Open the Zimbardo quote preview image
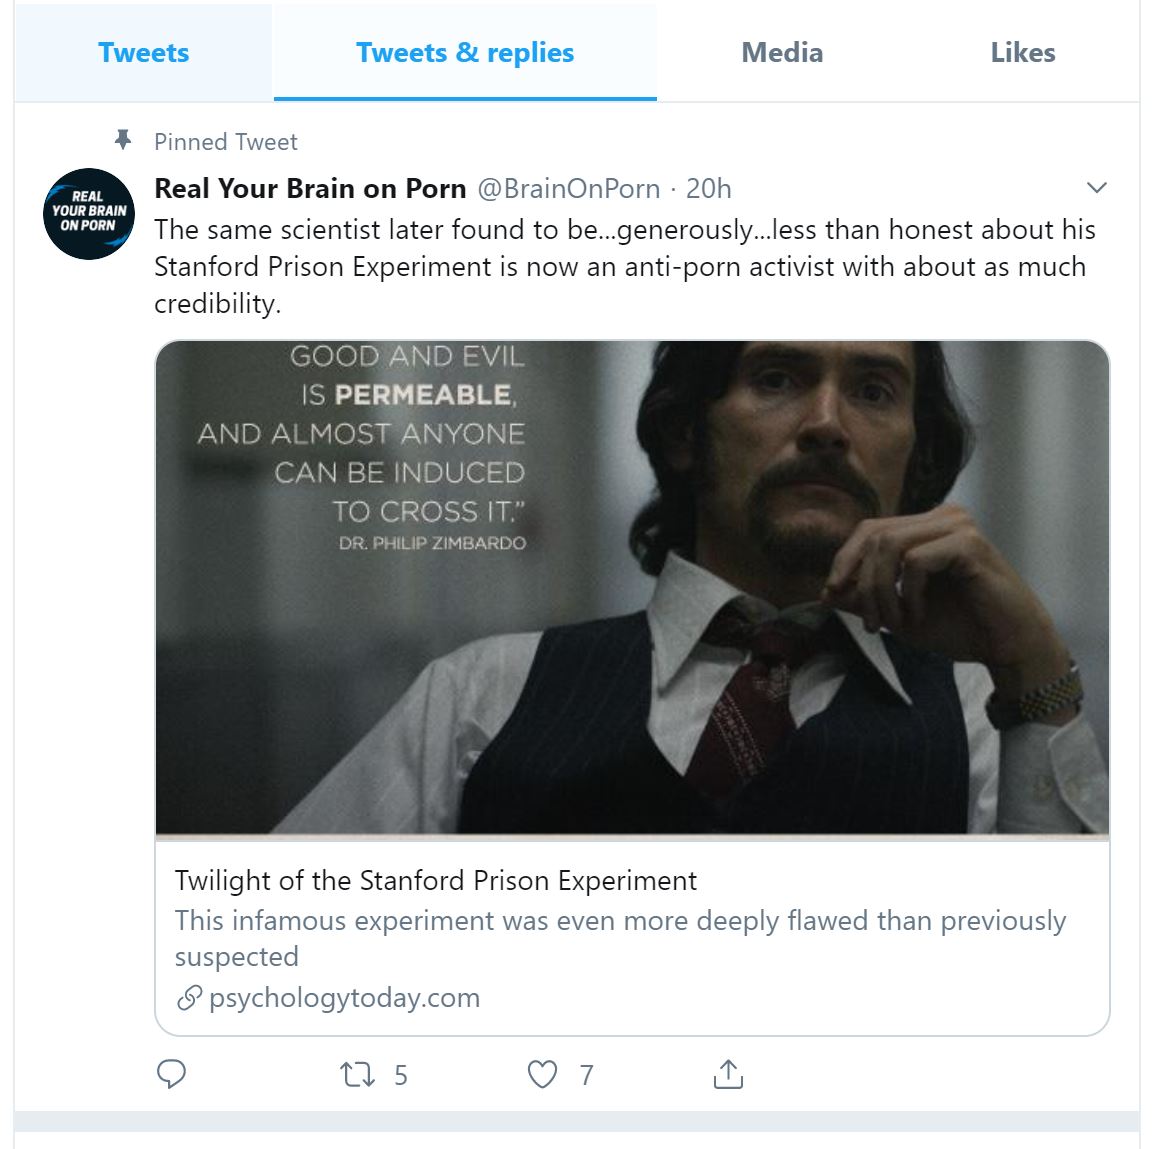Viewport: 1169px width, 1149px height. [632, 588]
